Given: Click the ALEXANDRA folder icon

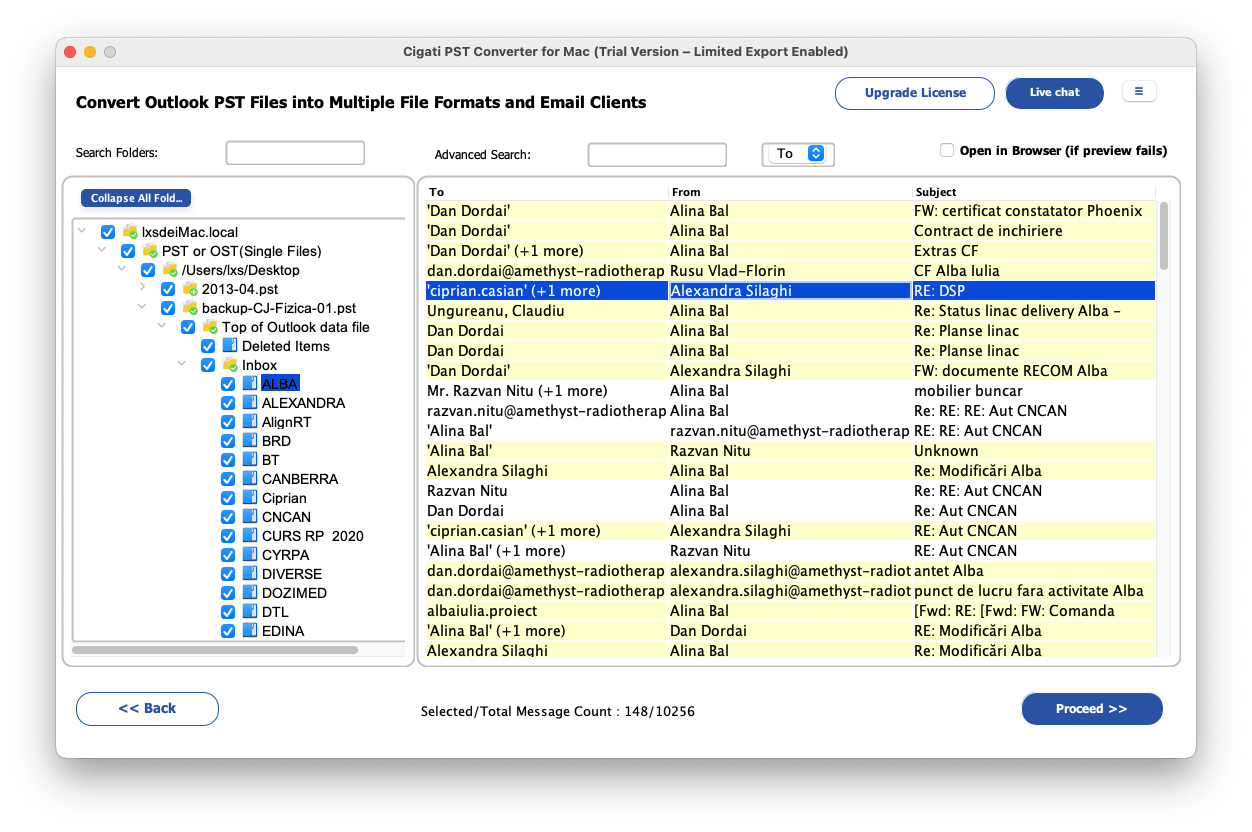Looking at the screenshot, I should tap(250, 403).
